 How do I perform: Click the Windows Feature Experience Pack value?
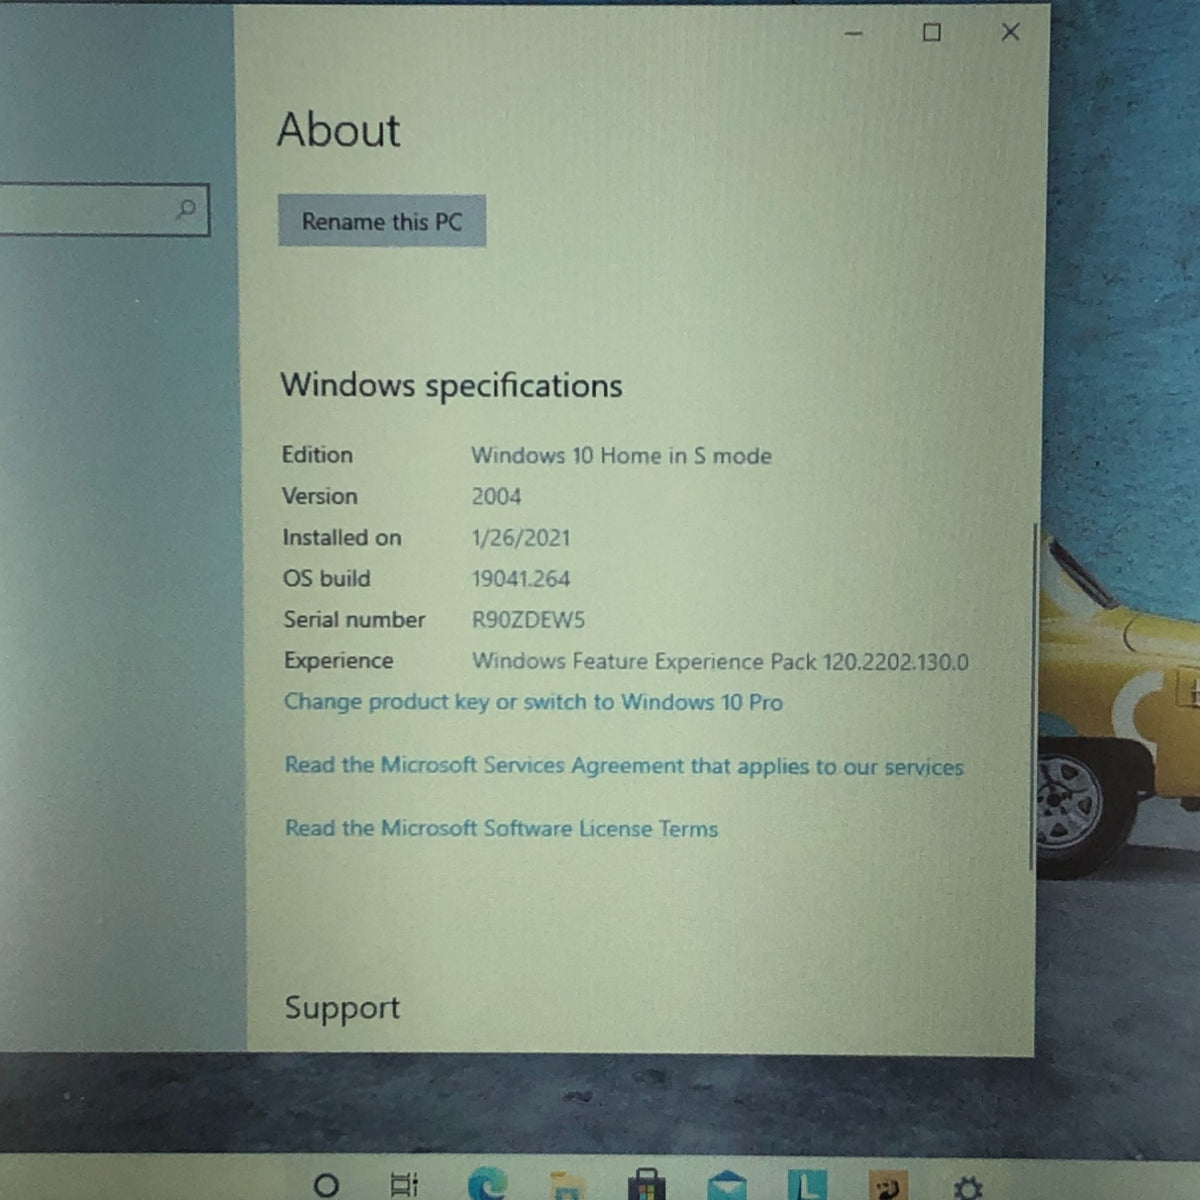pyautogui.click(x=720, y=661)
